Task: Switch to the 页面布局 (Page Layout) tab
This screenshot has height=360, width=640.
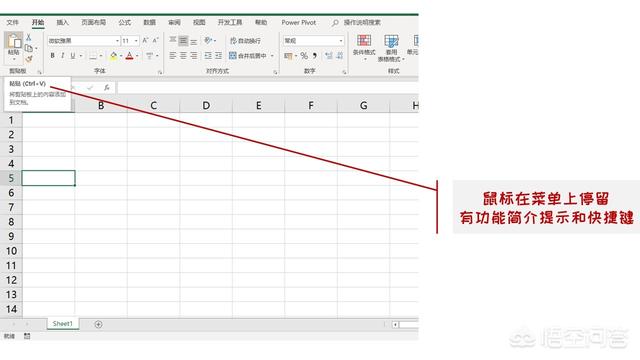Action: tap(93, 22)
